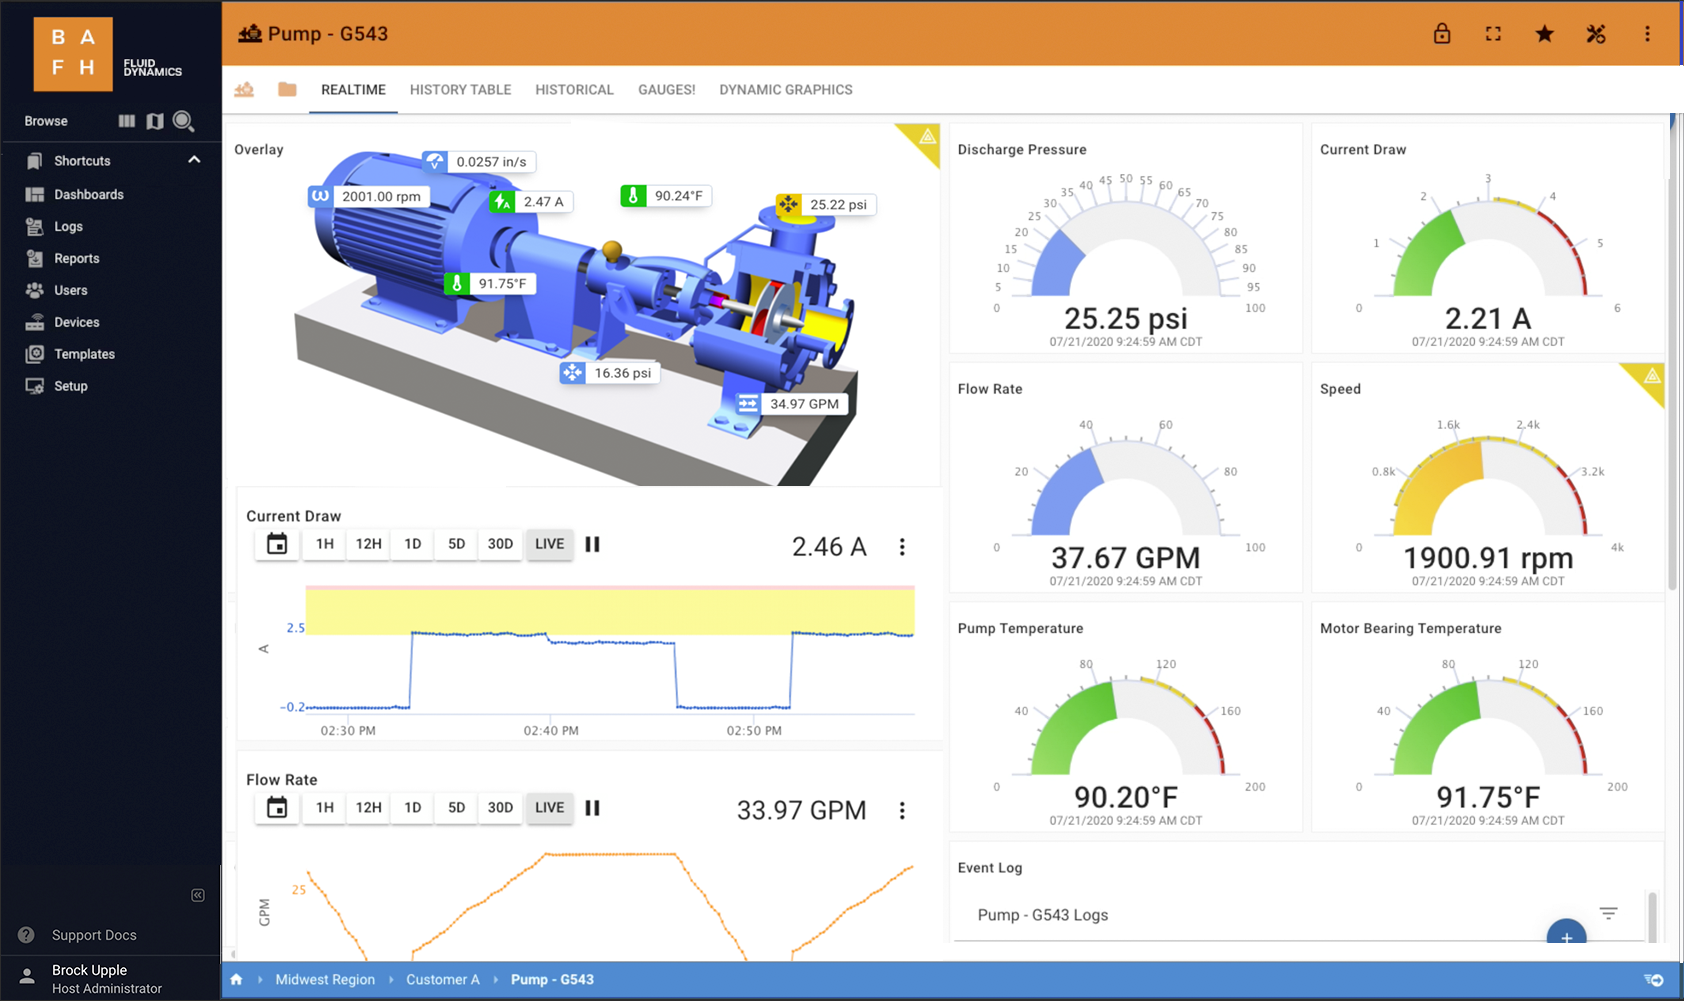Click the home icon in breadcrumb bar
The height and width of the screenshot is (1001, 1684).
[x=236, y=980]
